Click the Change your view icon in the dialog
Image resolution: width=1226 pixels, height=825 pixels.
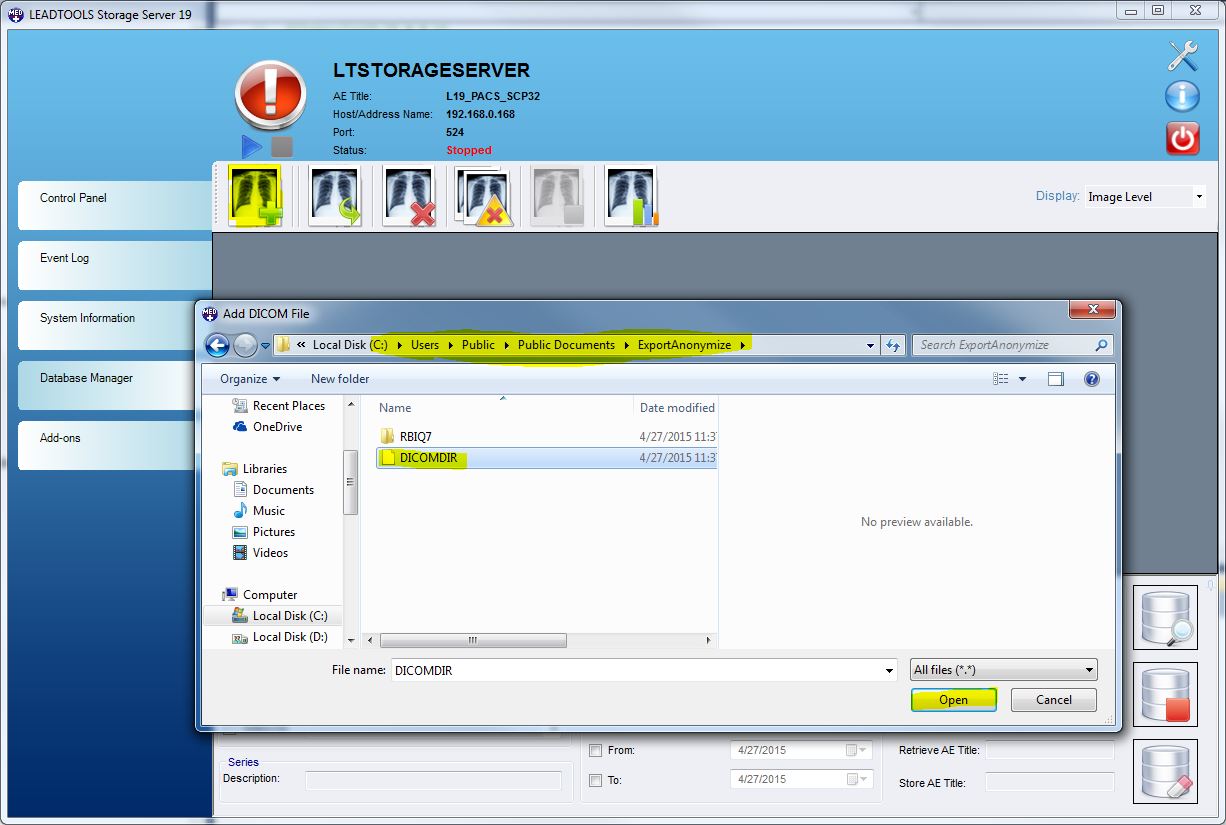click(x=1001, y=379)
